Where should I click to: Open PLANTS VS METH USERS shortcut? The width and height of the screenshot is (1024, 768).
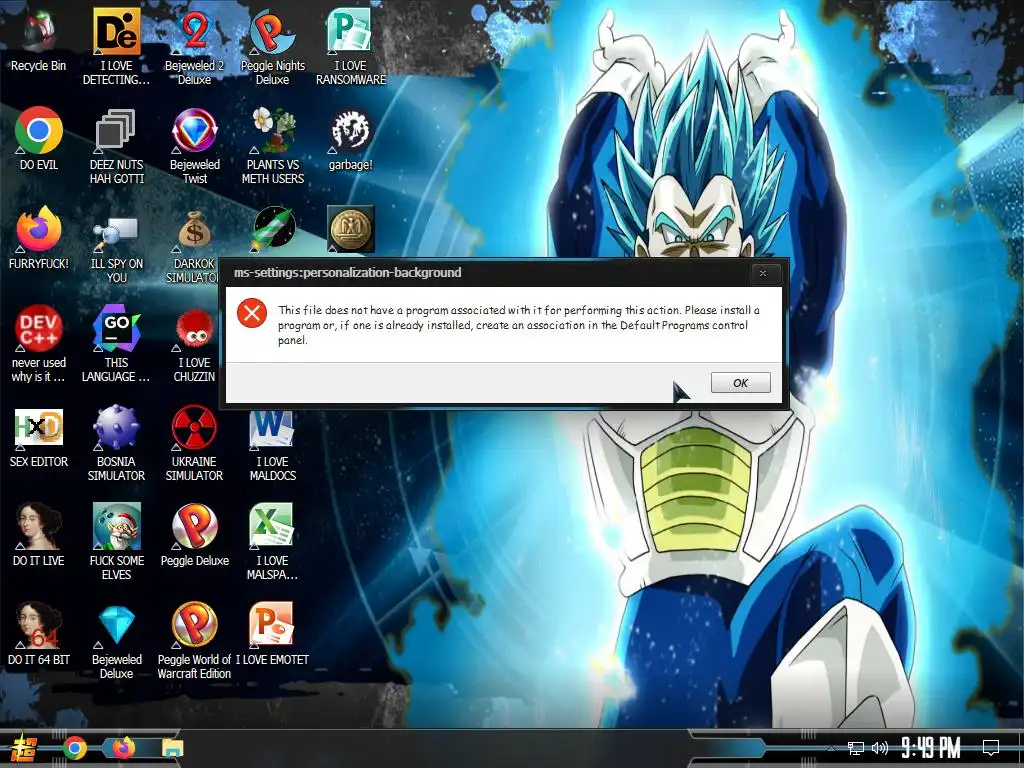(272, 146)
